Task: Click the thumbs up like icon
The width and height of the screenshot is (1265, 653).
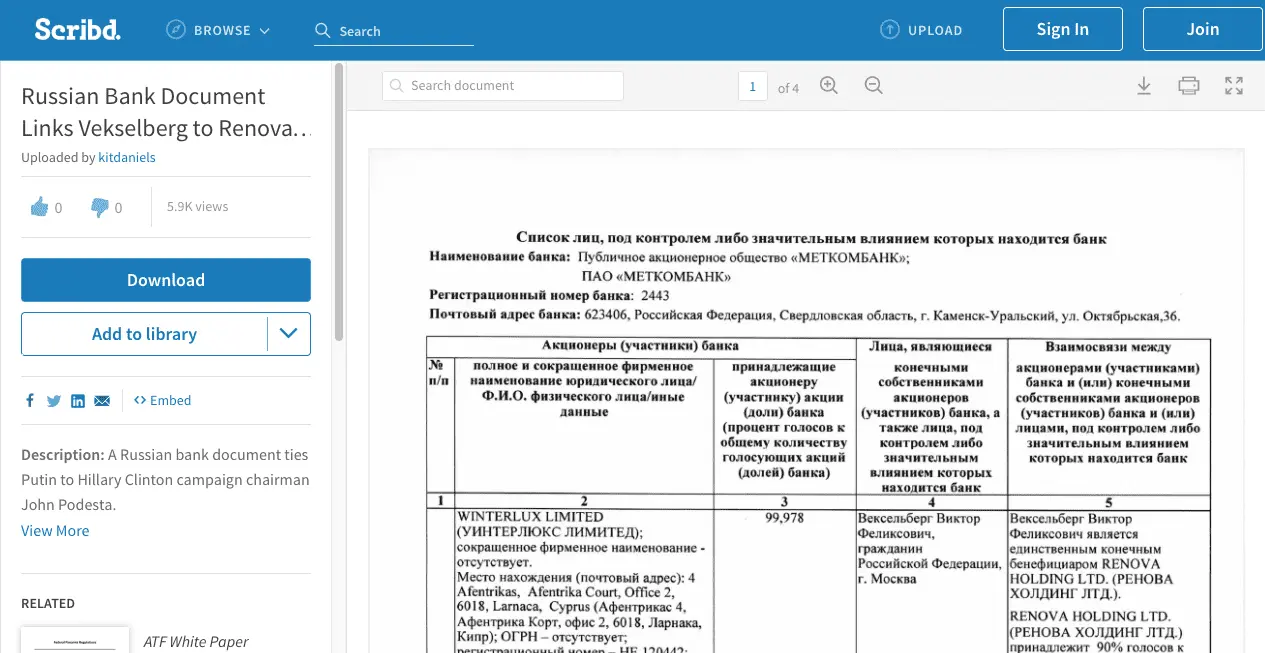Action: [x=40, y=207]
